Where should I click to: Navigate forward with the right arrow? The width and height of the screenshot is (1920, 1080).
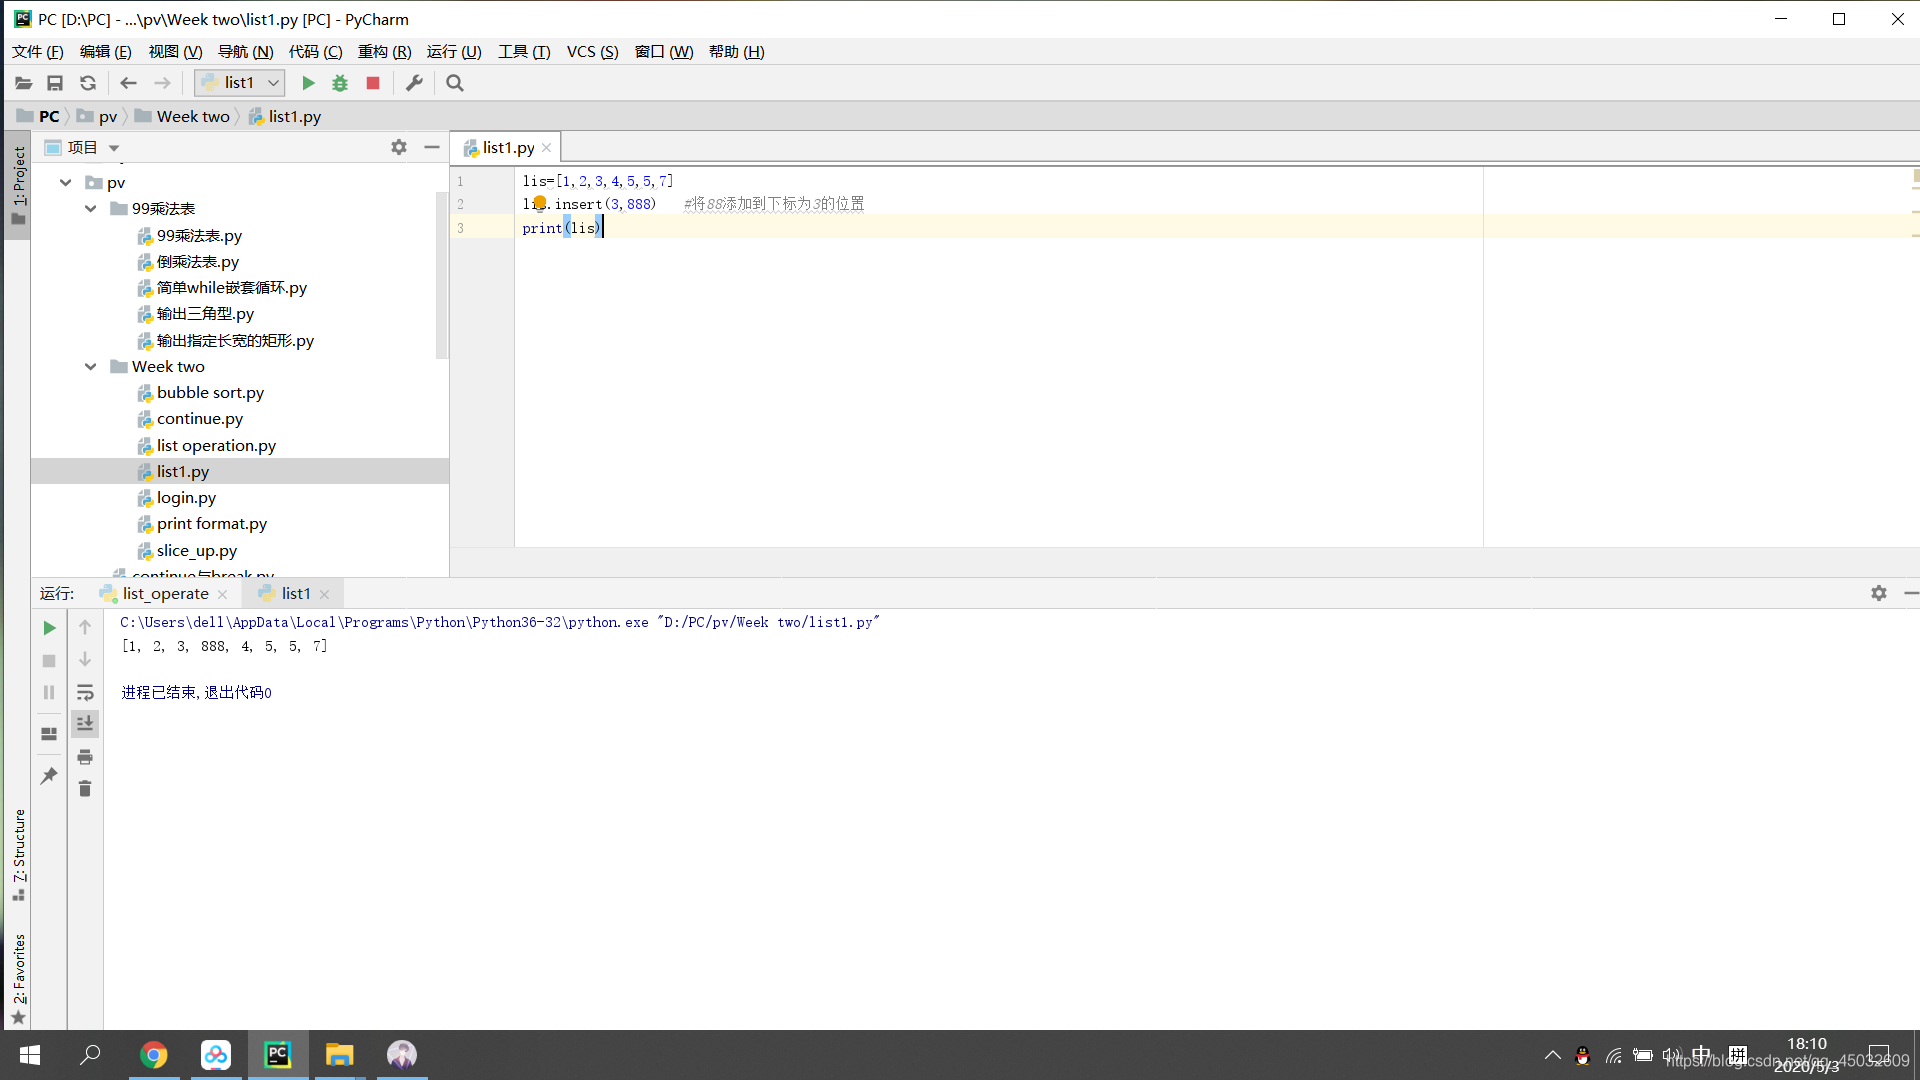coord(162,83)
